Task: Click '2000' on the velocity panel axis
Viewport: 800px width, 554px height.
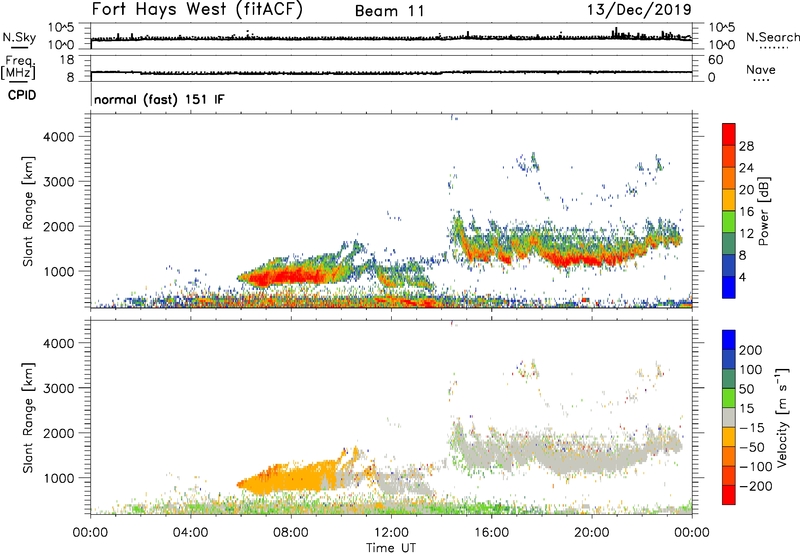Action: click(59, 433)
